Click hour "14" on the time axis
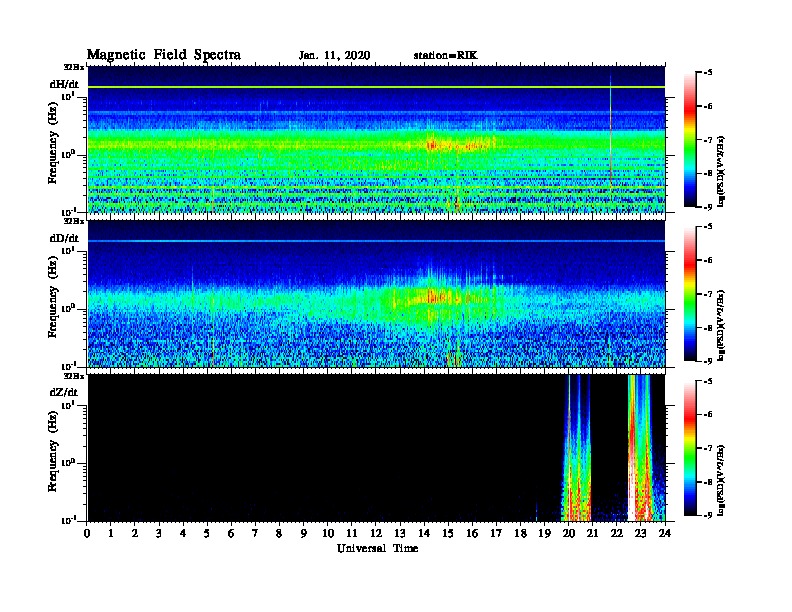Image resolution: width=792 pixels, height=612 pixels. (424, 534)
